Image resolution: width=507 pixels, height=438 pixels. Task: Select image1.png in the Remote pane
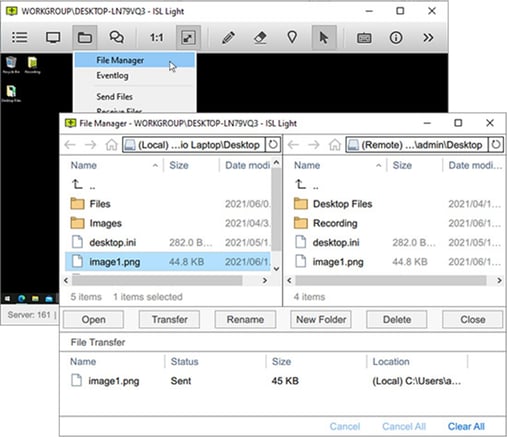pyautogui.click(x=395, y=262)
